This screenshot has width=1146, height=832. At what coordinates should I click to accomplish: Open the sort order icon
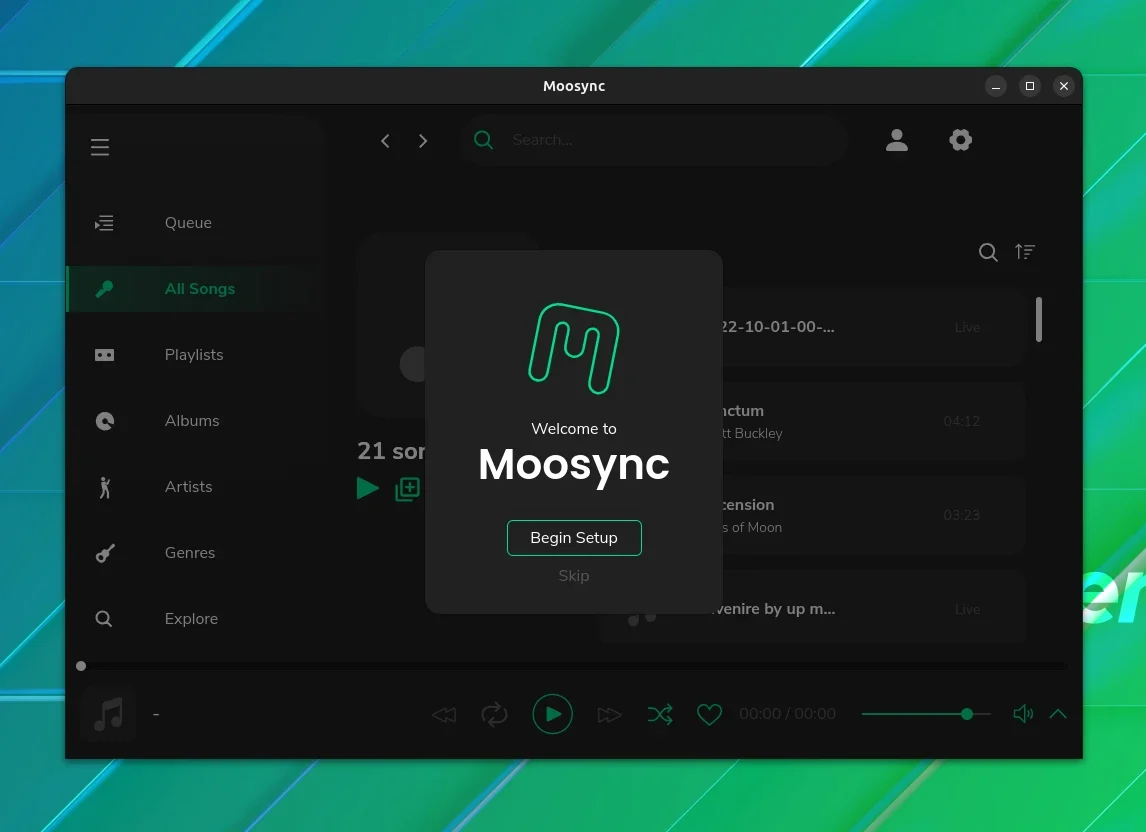(1025, 252)
